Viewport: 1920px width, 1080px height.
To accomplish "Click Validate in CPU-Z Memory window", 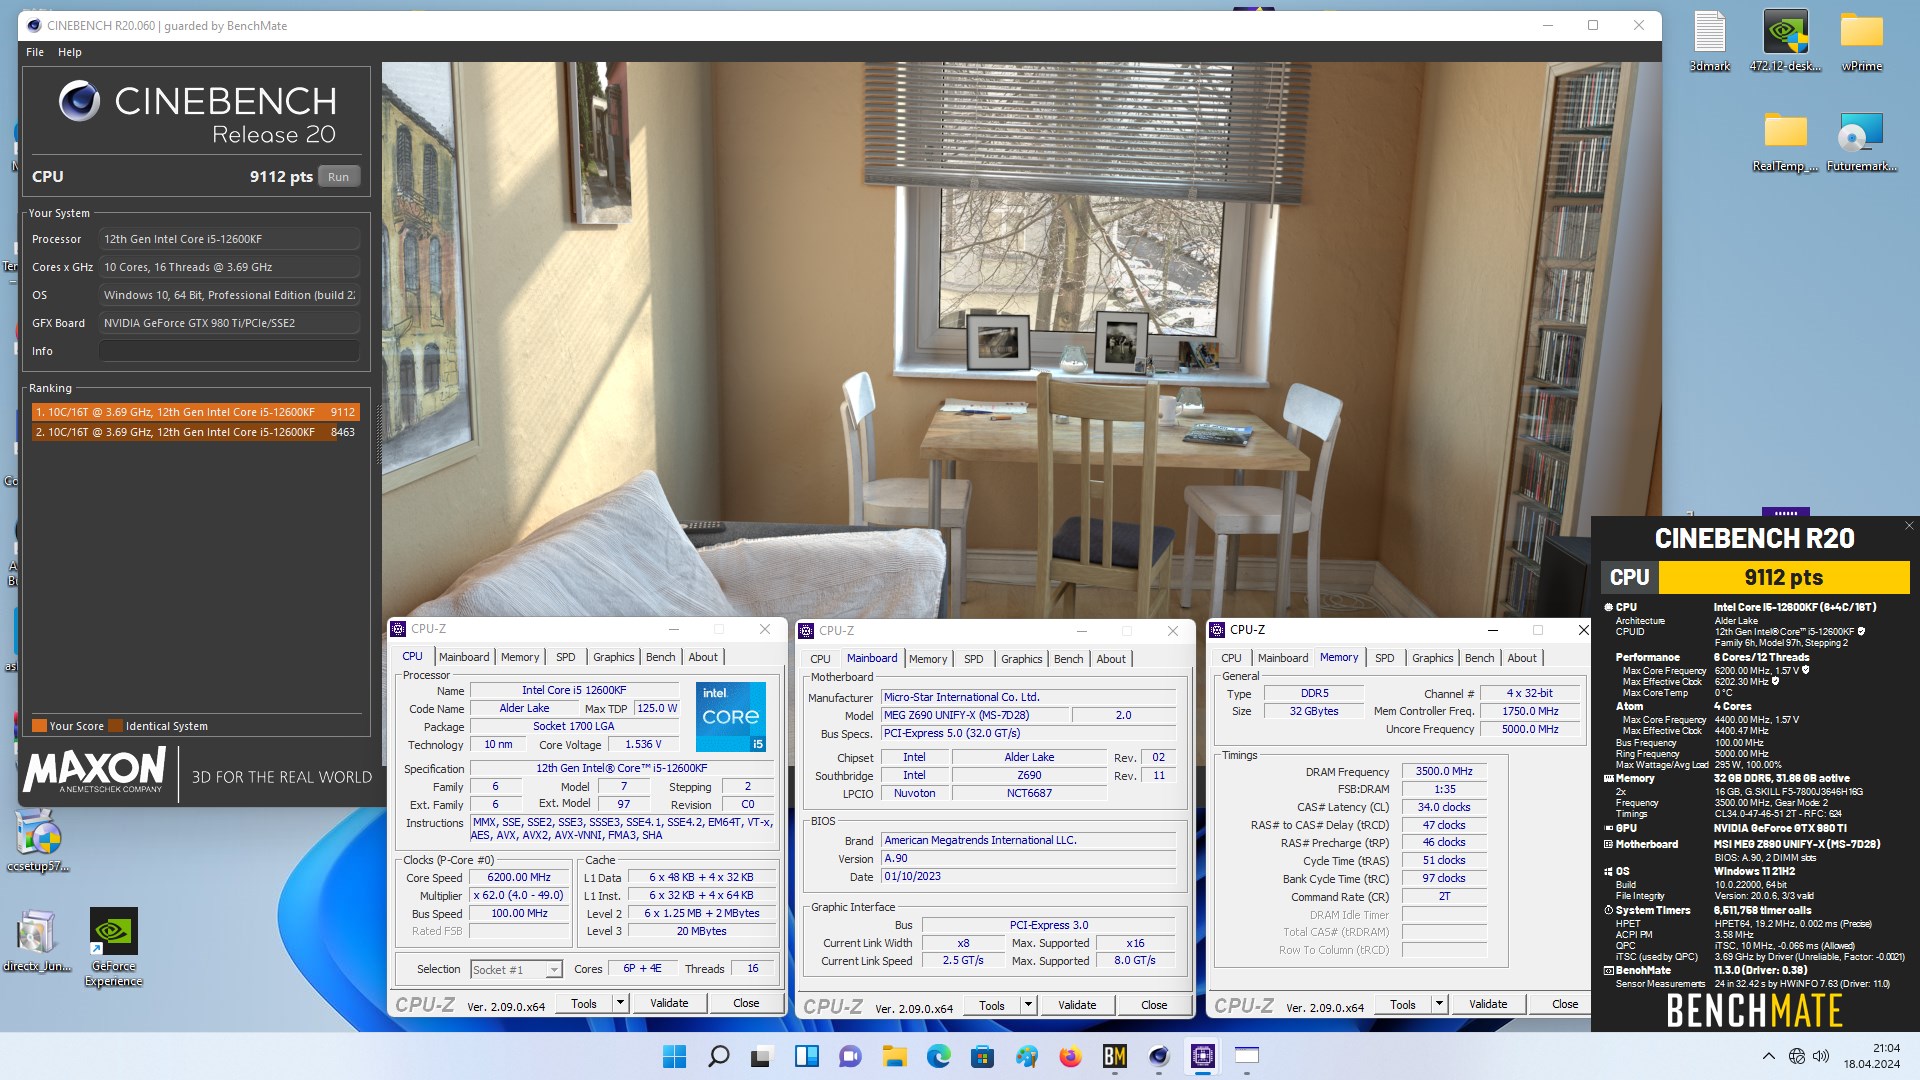I will (1488, 1004).
